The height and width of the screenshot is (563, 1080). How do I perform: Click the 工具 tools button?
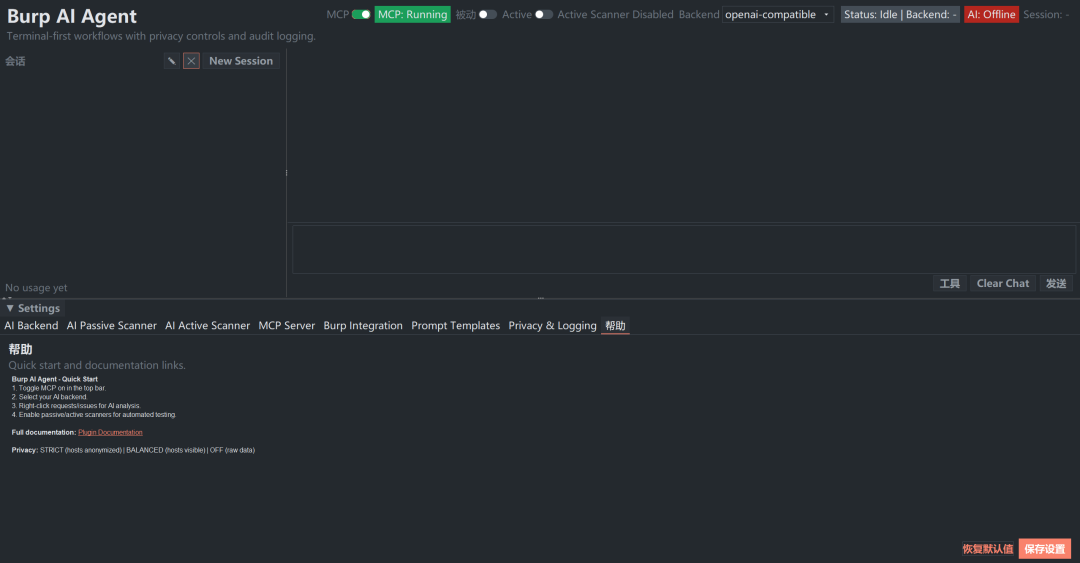950,283
